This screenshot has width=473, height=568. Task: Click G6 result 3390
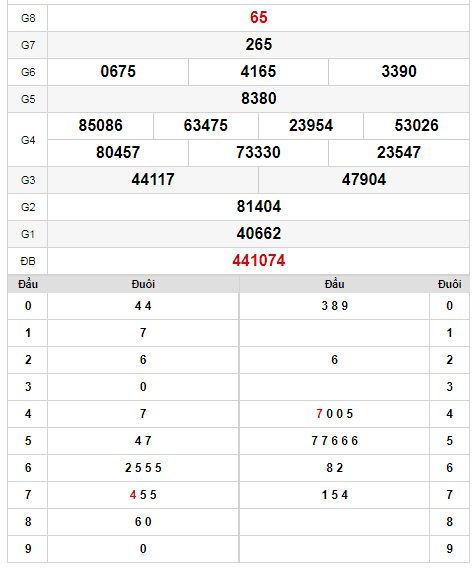pyautogui.click(x=399, y=71)
